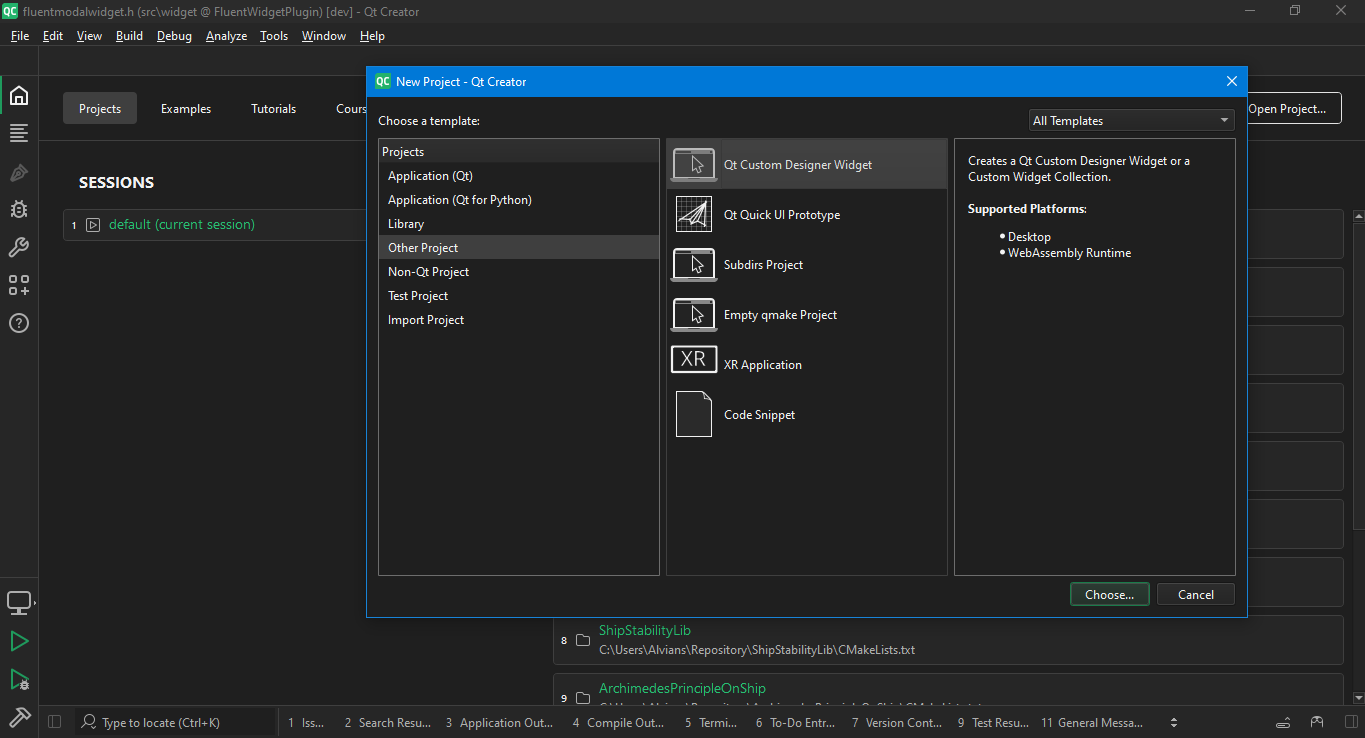Click the Choose... button

(1109, 594)
